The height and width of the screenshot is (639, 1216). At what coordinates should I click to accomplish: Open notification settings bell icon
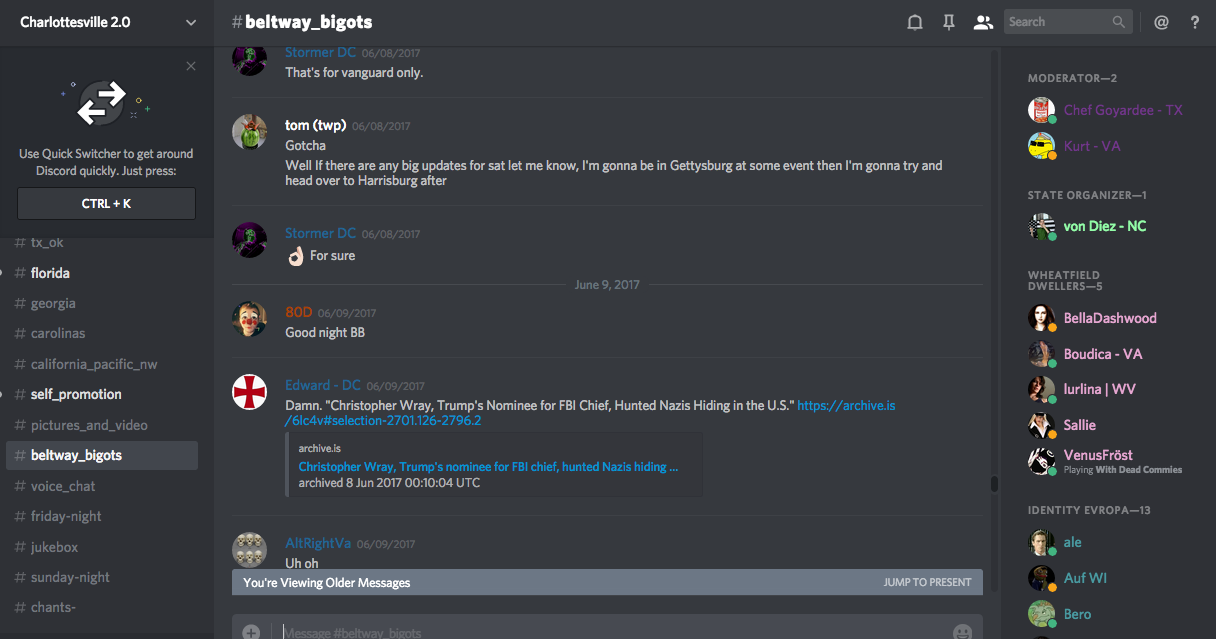914,22
